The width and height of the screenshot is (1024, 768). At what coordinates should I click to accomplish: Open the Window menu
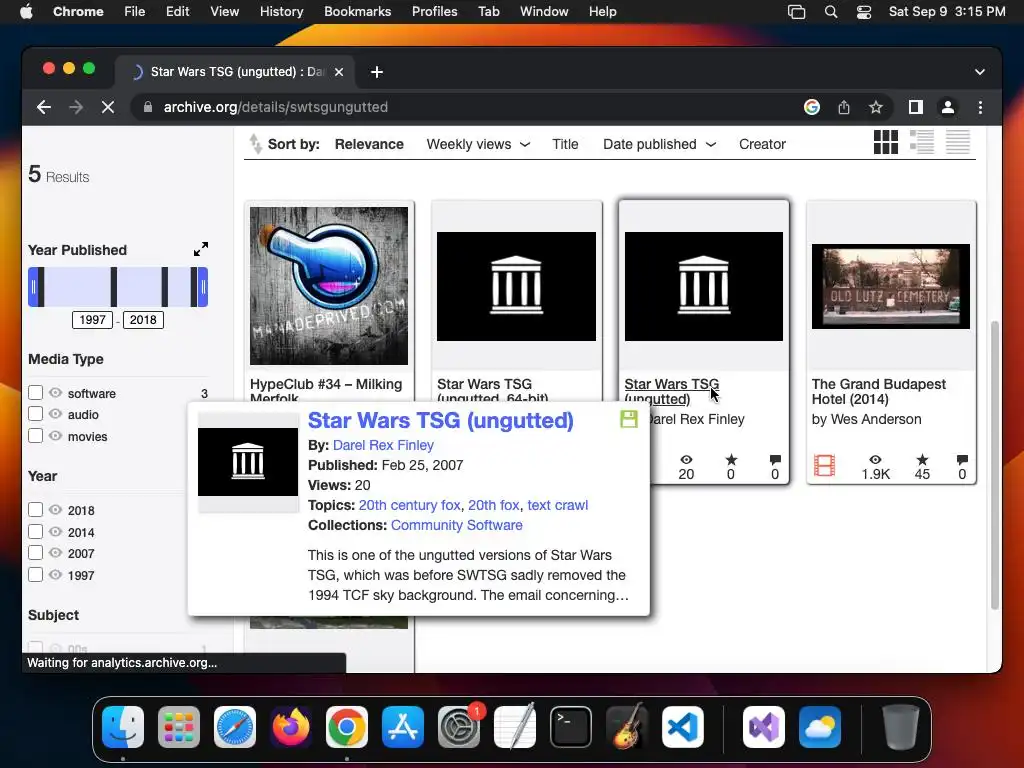(x=544, y=12)
